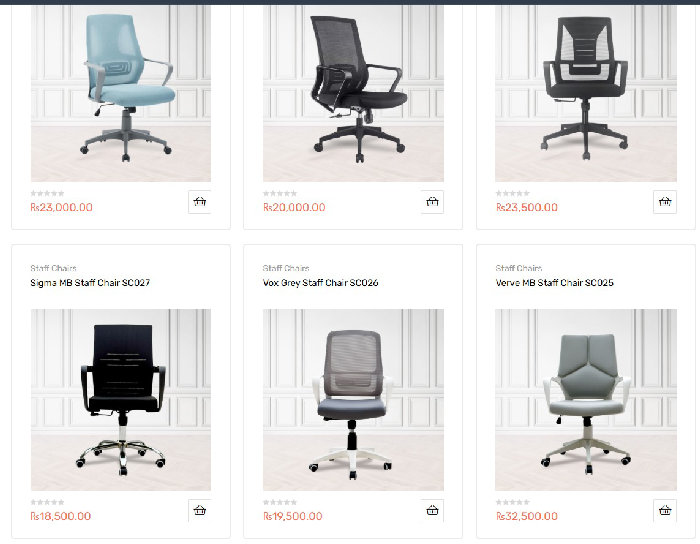Screen dimensions: 700x544
Task: Open Staff Chairs category above Vox chair
Action: click(286, 268)
